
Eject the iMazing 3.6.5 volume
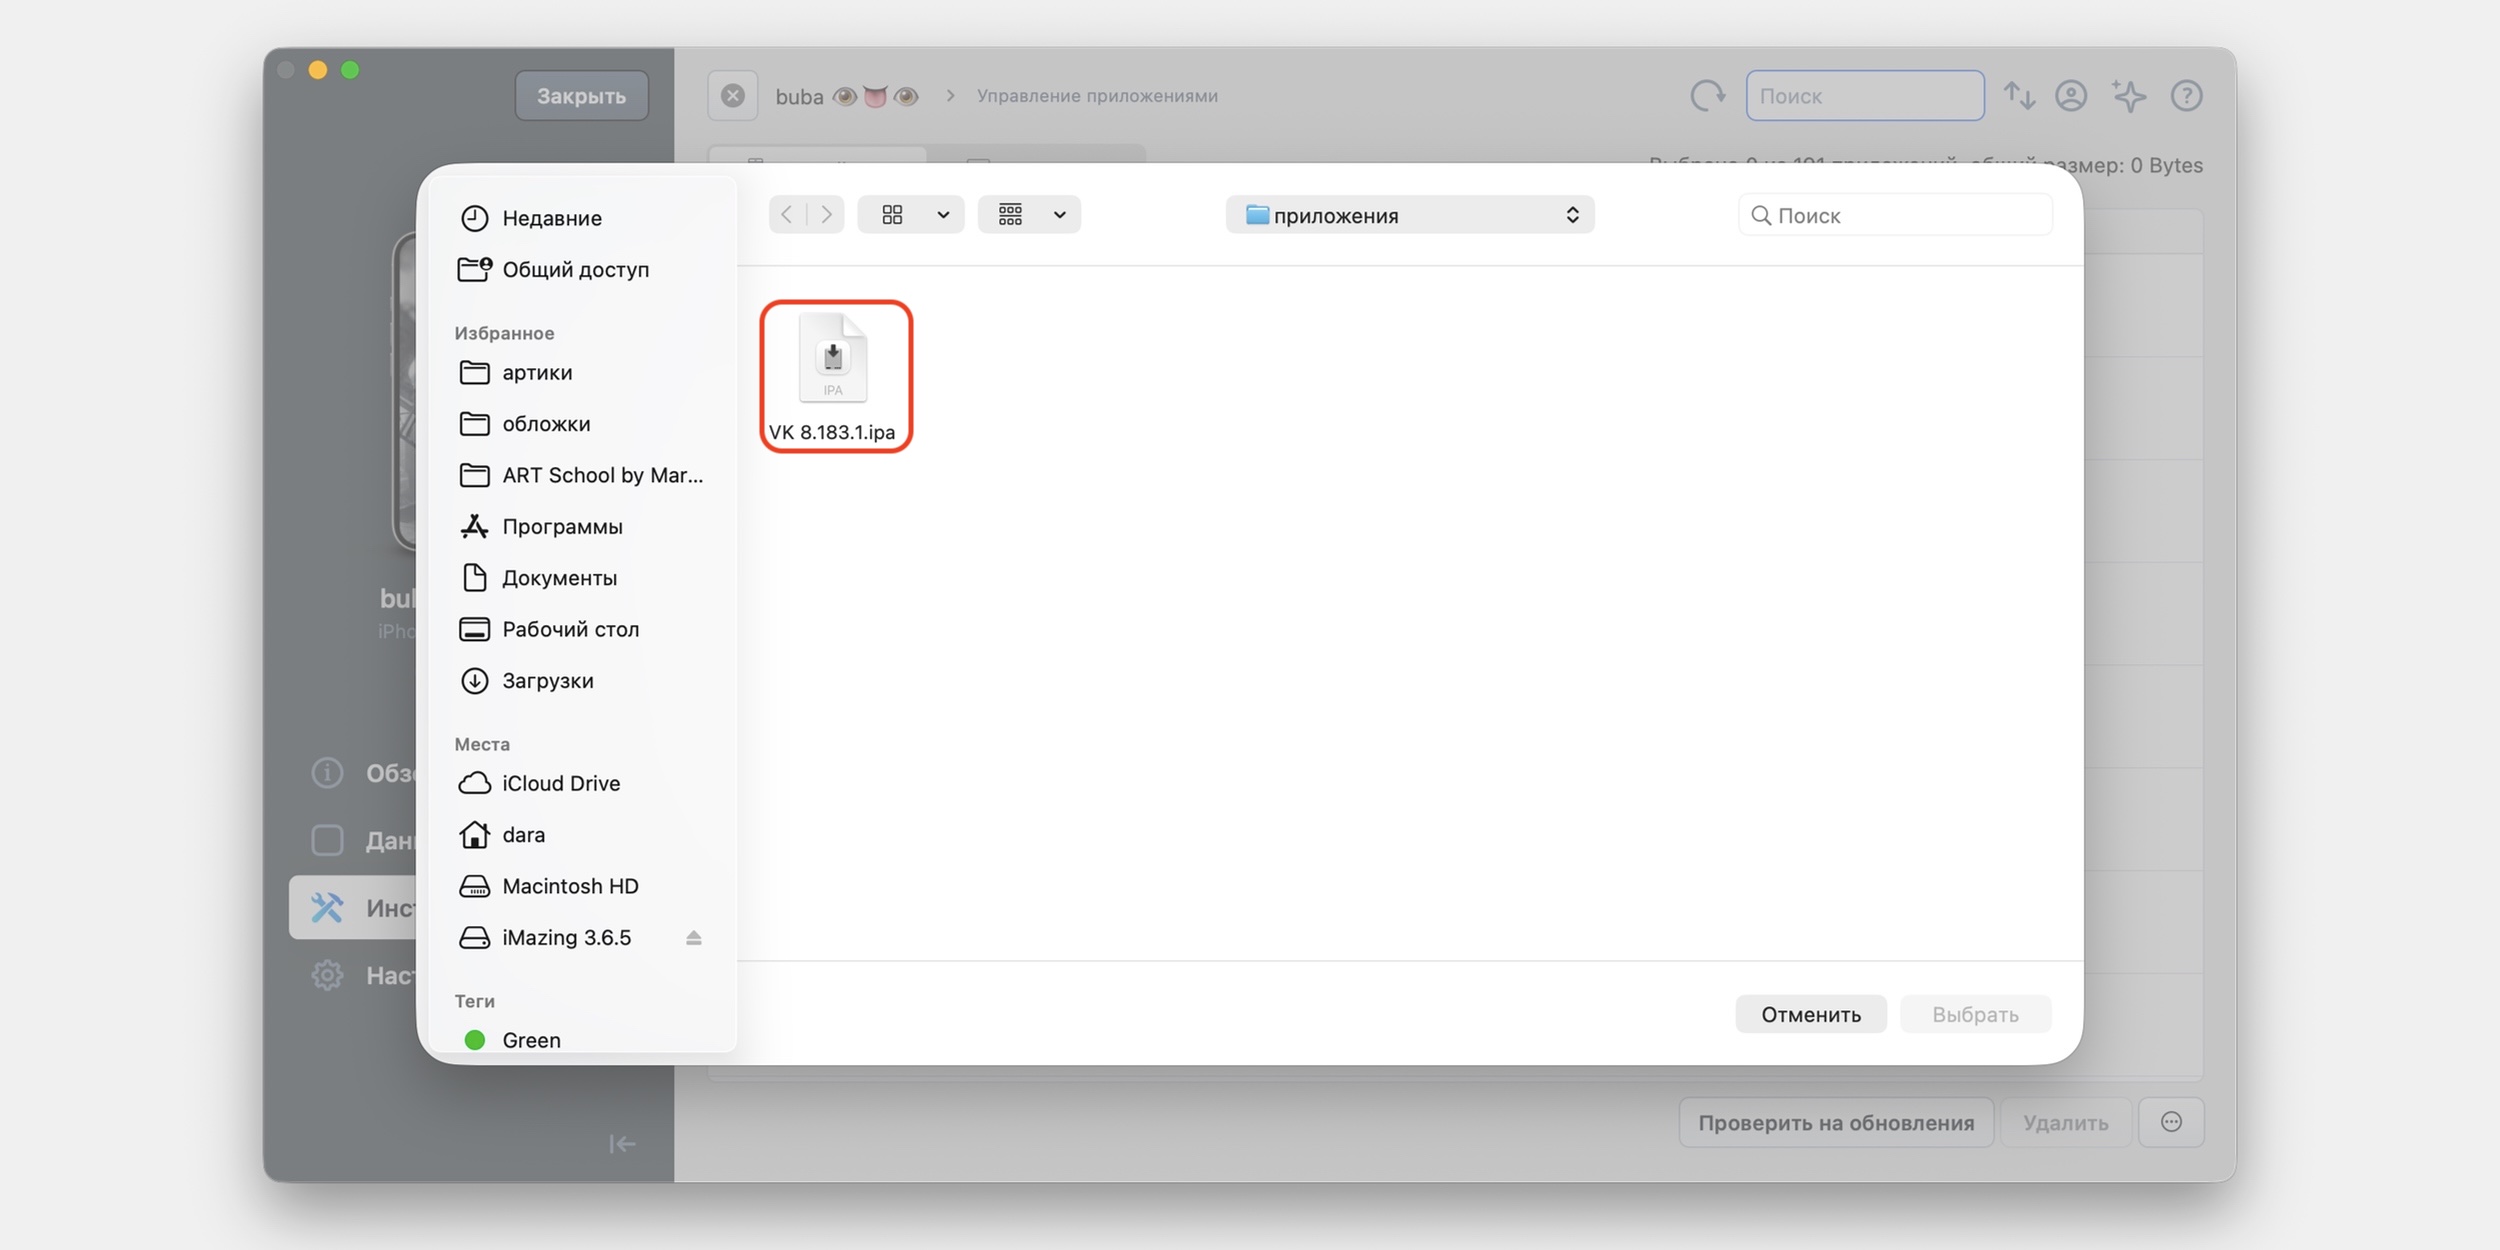click(694, 938)
